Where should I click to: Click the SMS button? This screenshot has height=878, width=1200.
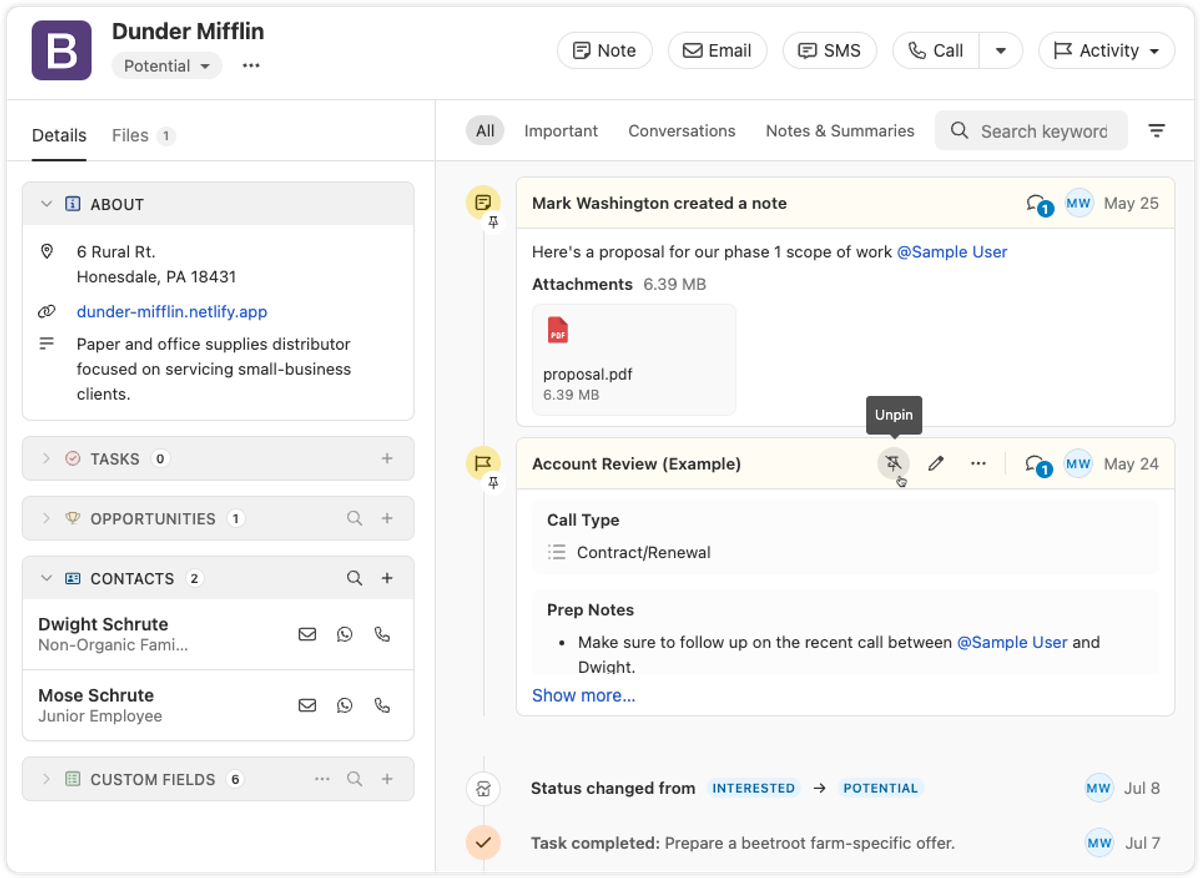[829, 51]
